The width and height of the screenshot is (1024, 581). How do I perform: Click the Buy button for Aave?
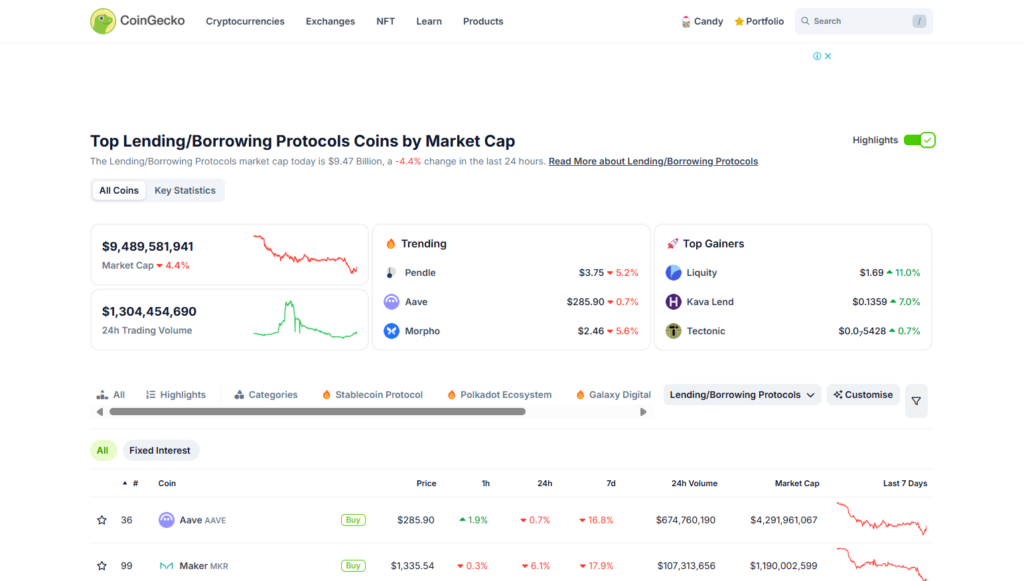tap(353, 520)
